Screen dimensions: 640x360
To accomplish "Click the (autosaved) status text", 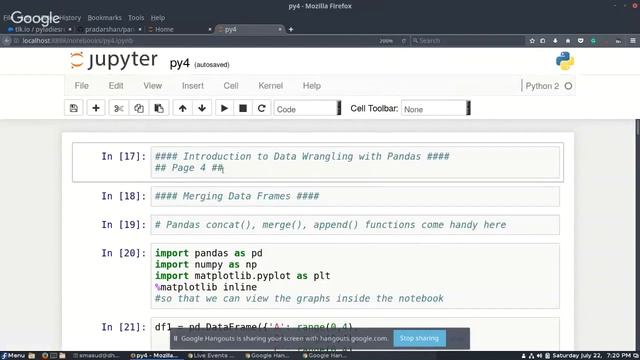I will click(x=211, y=65).
